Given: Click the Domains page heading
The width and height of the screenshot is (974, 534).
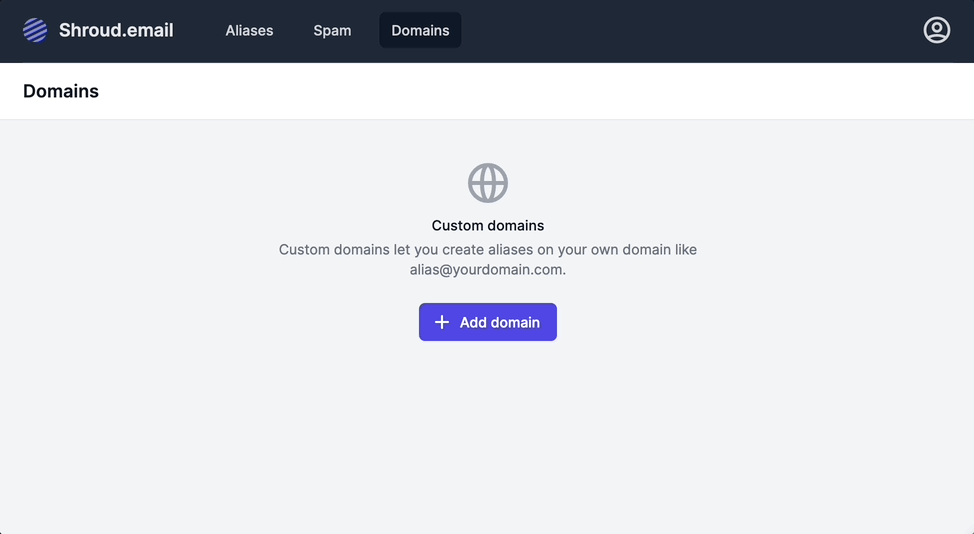Looking at the screenshot, I should pyautogui.click(x=61, y=91).
